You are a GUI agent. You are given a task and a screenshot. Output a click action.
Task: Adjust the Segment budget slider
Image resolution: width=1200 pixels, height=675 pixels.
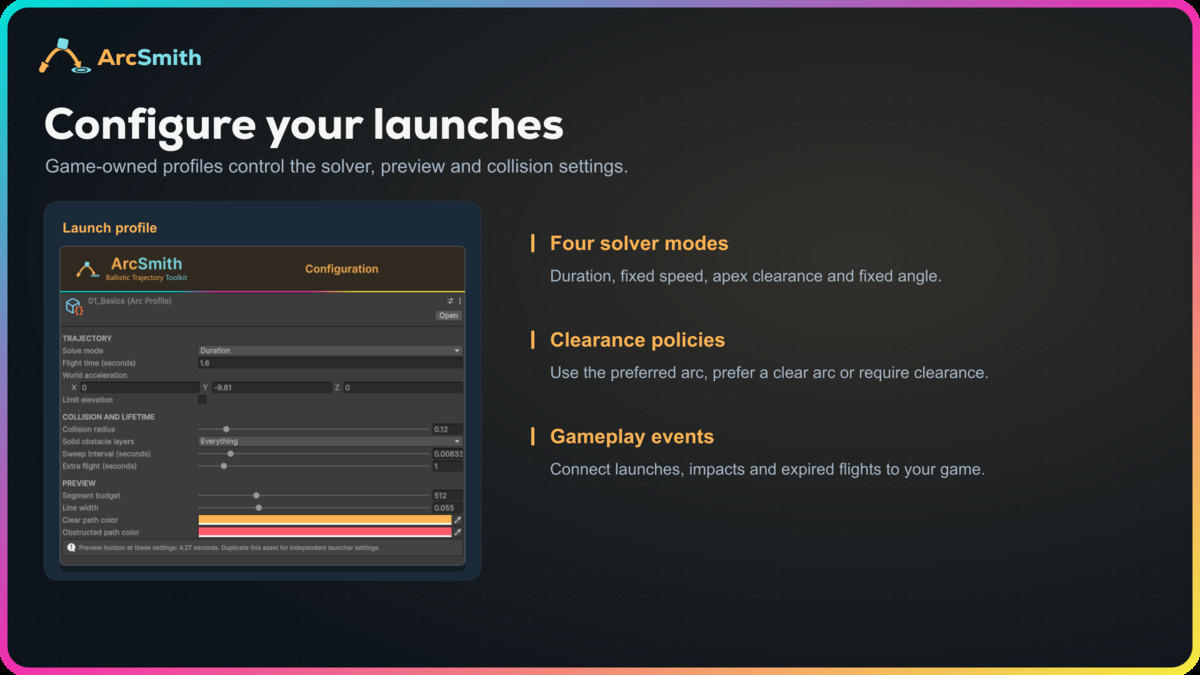[x=313, y=495]
